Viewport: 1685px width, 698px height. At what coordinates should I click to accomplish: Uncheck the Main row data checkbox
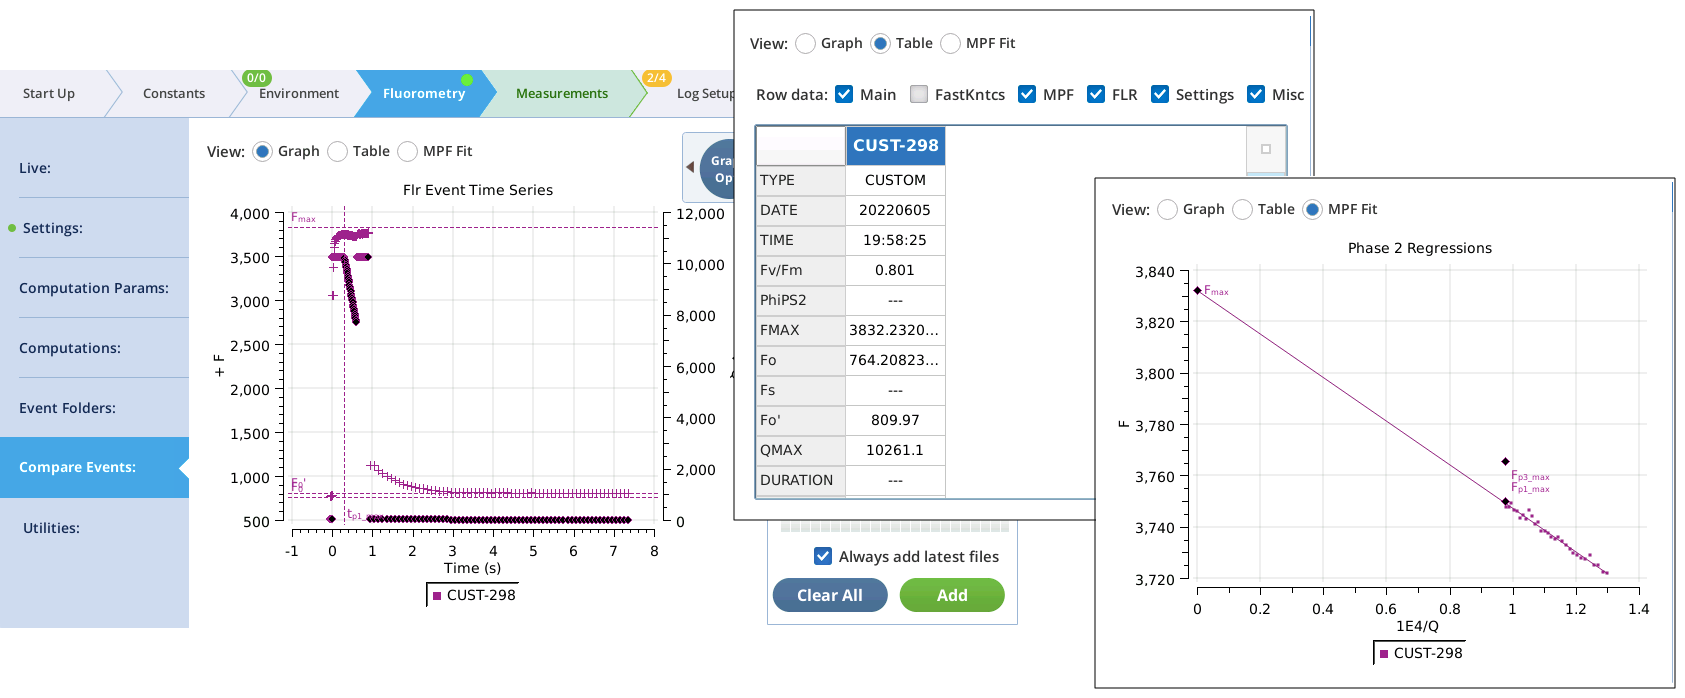pyautogui.click(x=844, y=94)
